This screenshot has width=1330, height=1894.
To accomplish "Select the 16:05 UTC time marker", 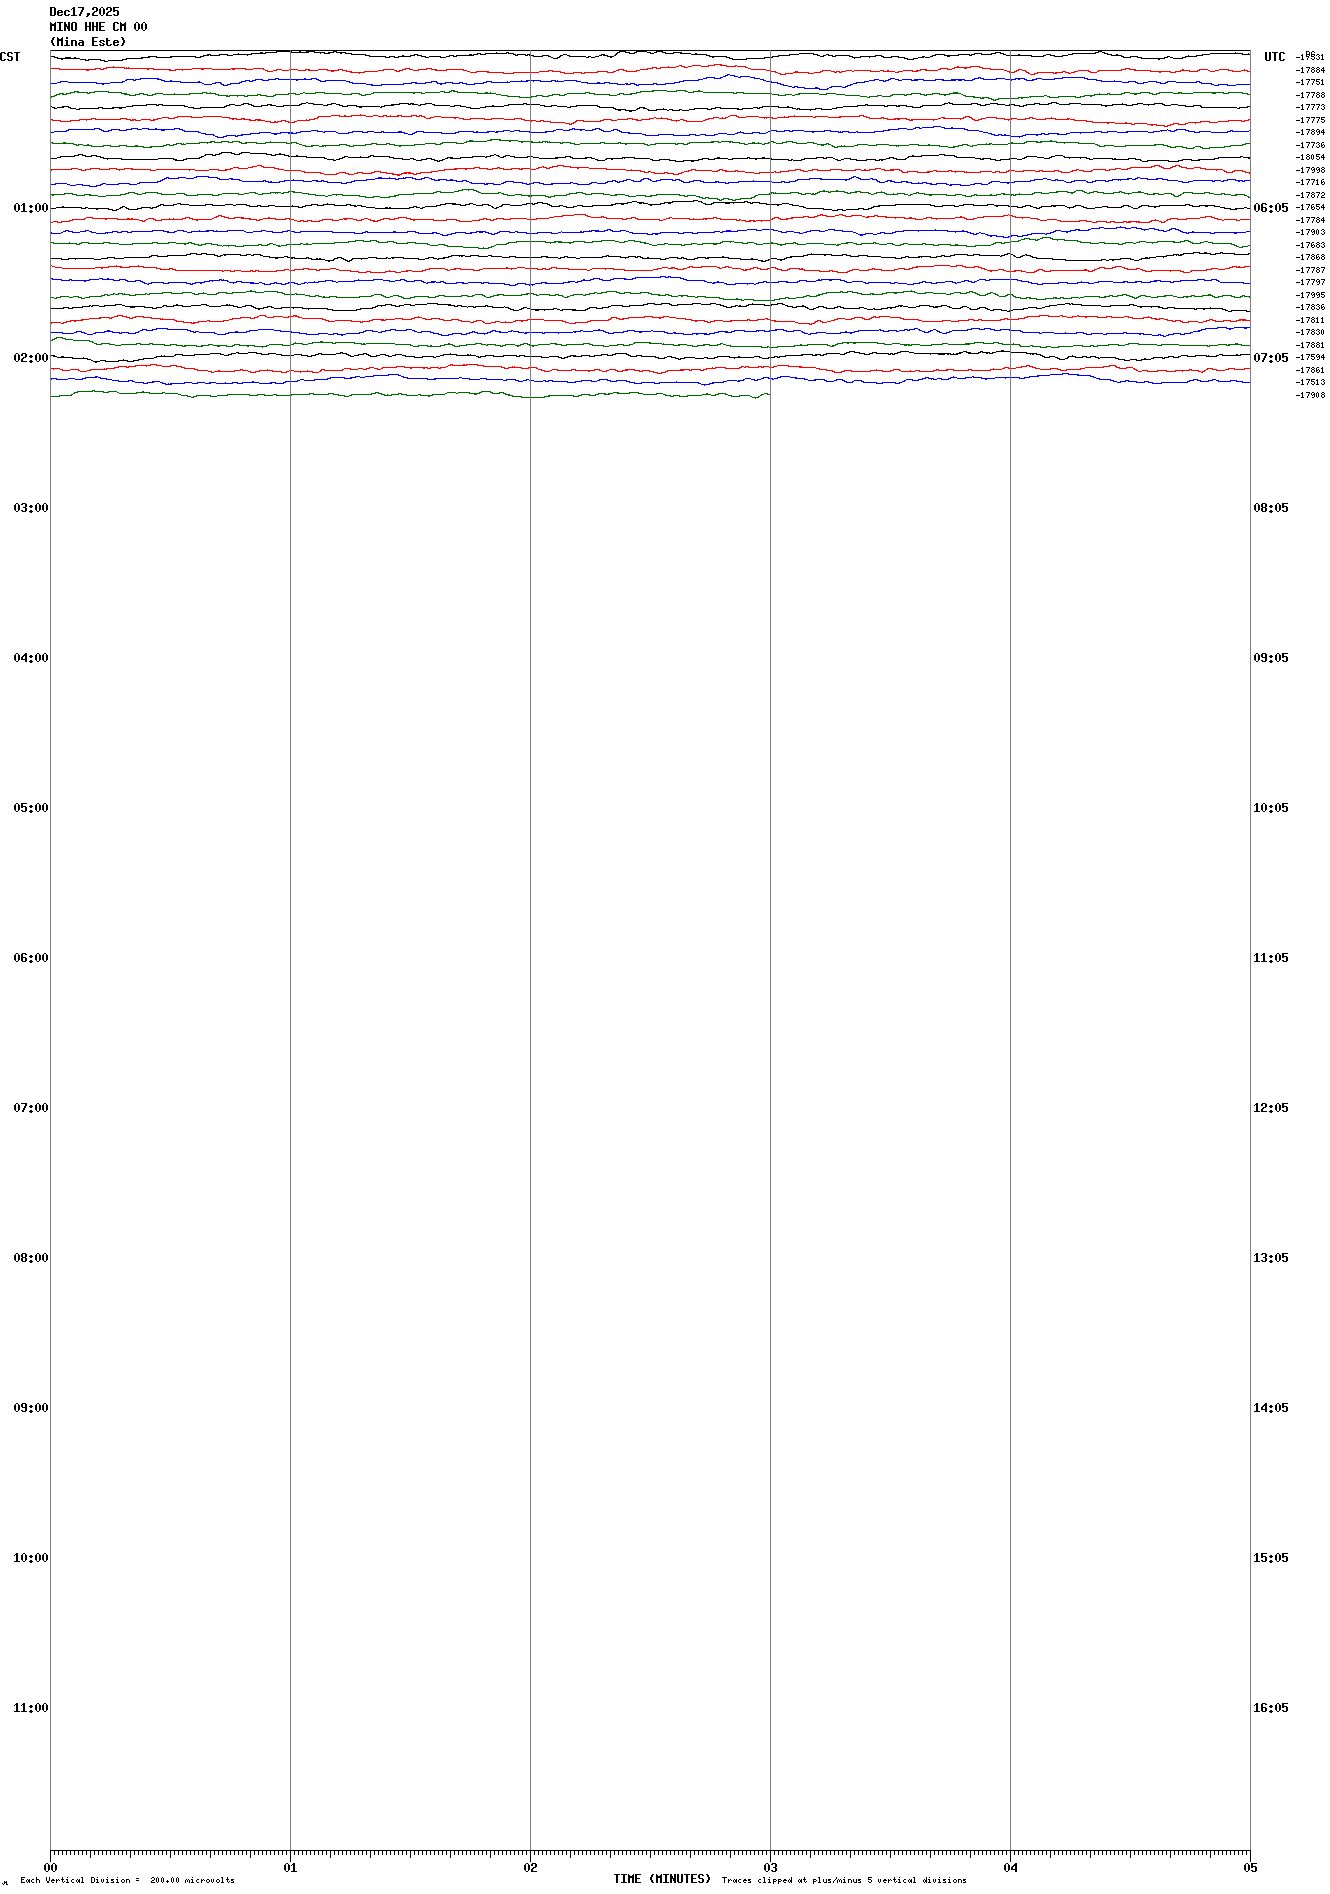I will (x=1271, y=1708).
